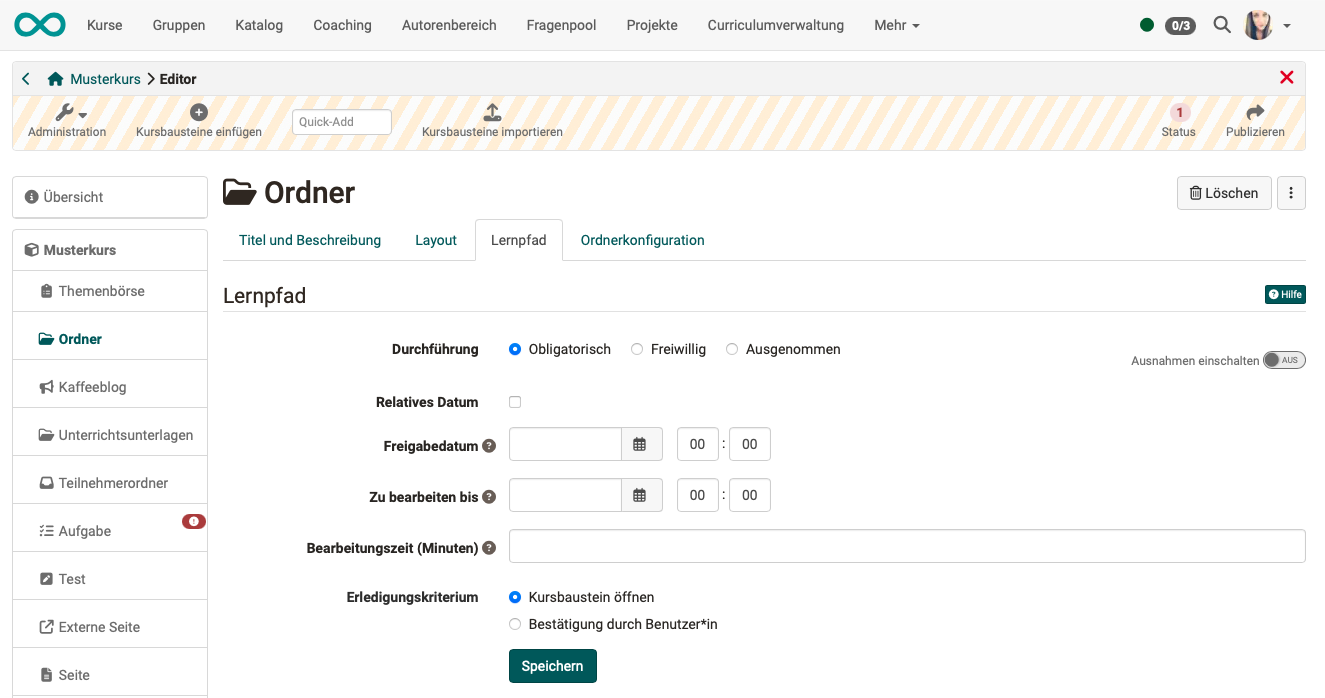This screenshot has height=698, width=1325.
Task: Switch to the Ordnerkonfiguration tab
Action: point(642,240)
